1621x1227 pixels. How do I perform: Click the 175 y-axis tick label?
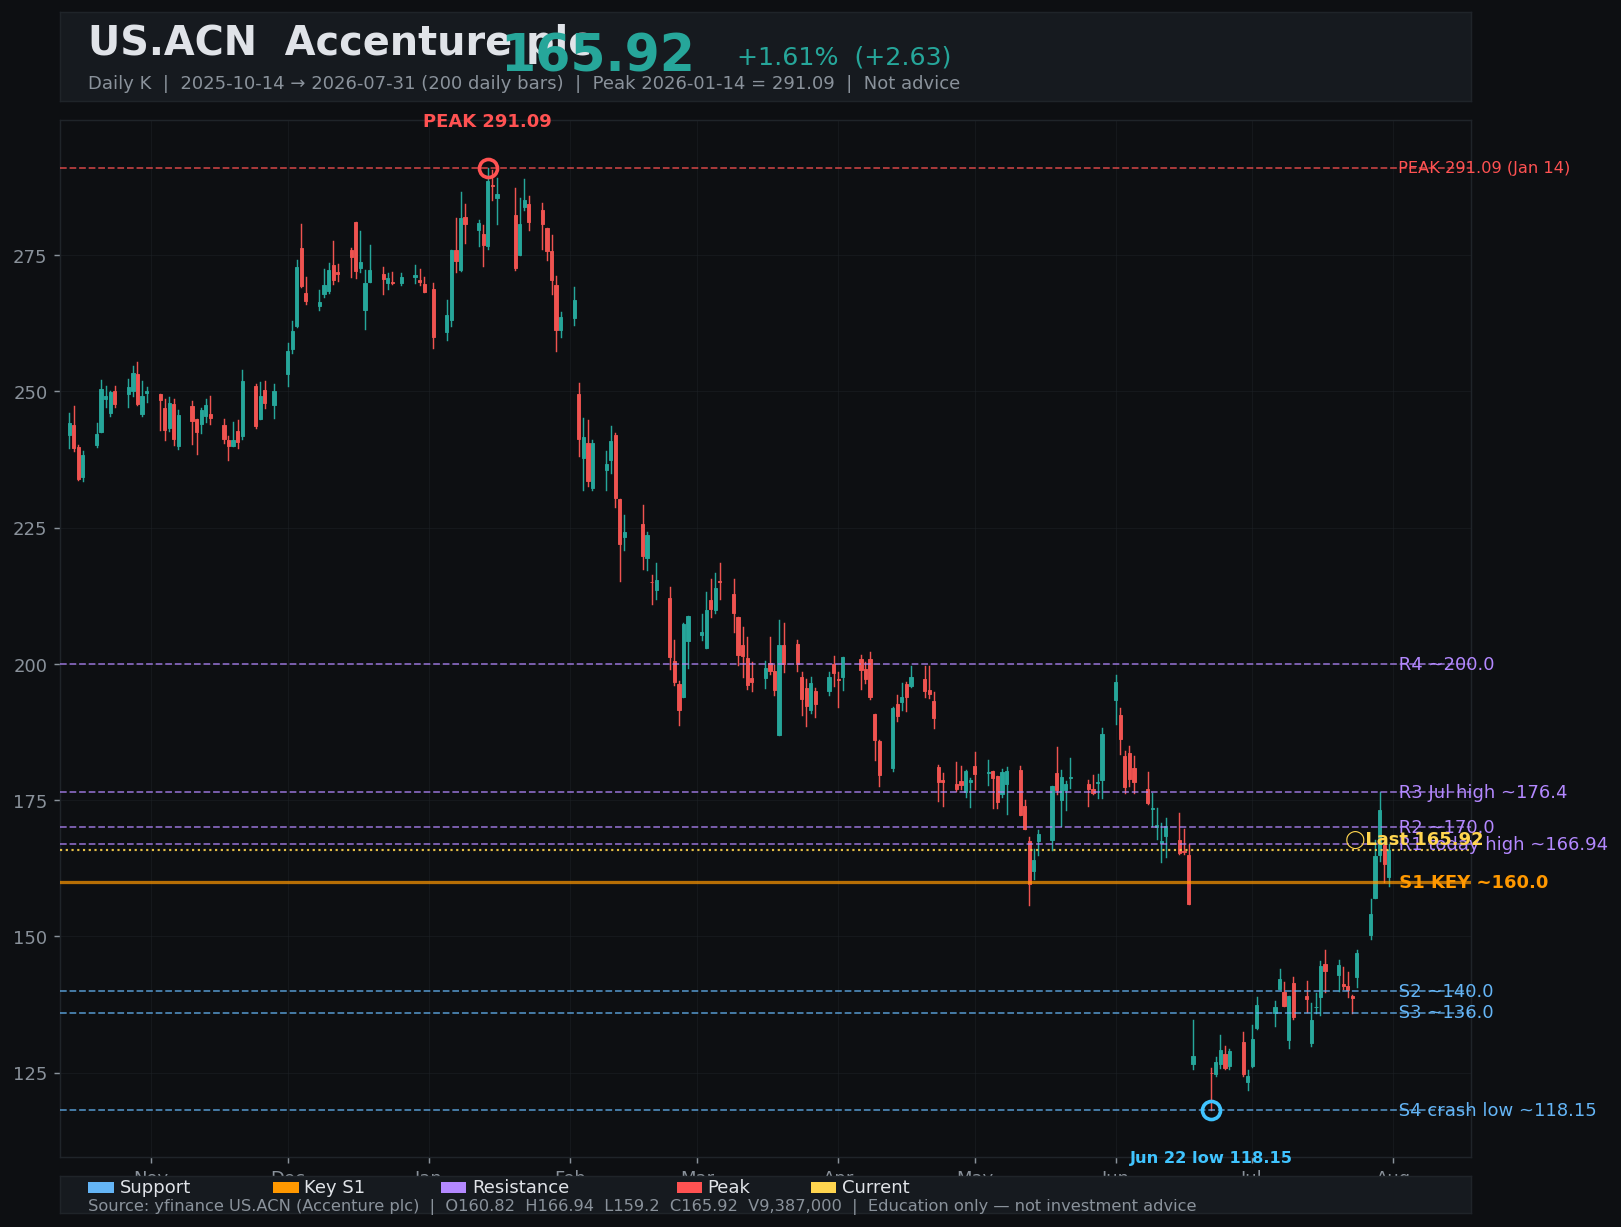click(30, 801)
